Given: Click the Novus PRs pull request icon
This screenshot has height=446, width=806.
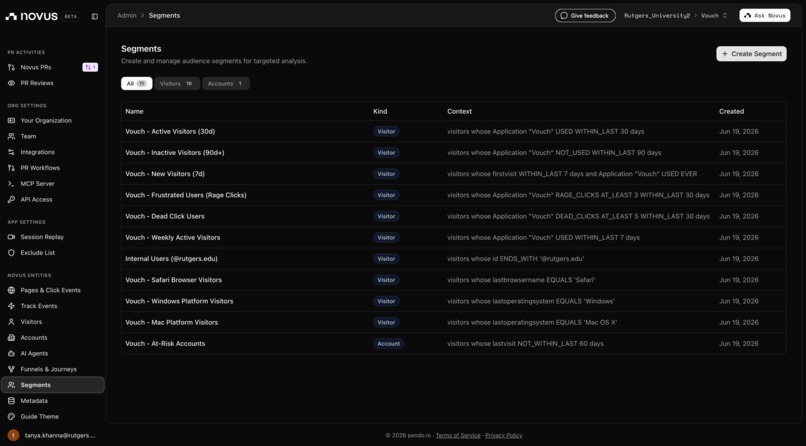Looking at the screenshot, I should (11, 67).
